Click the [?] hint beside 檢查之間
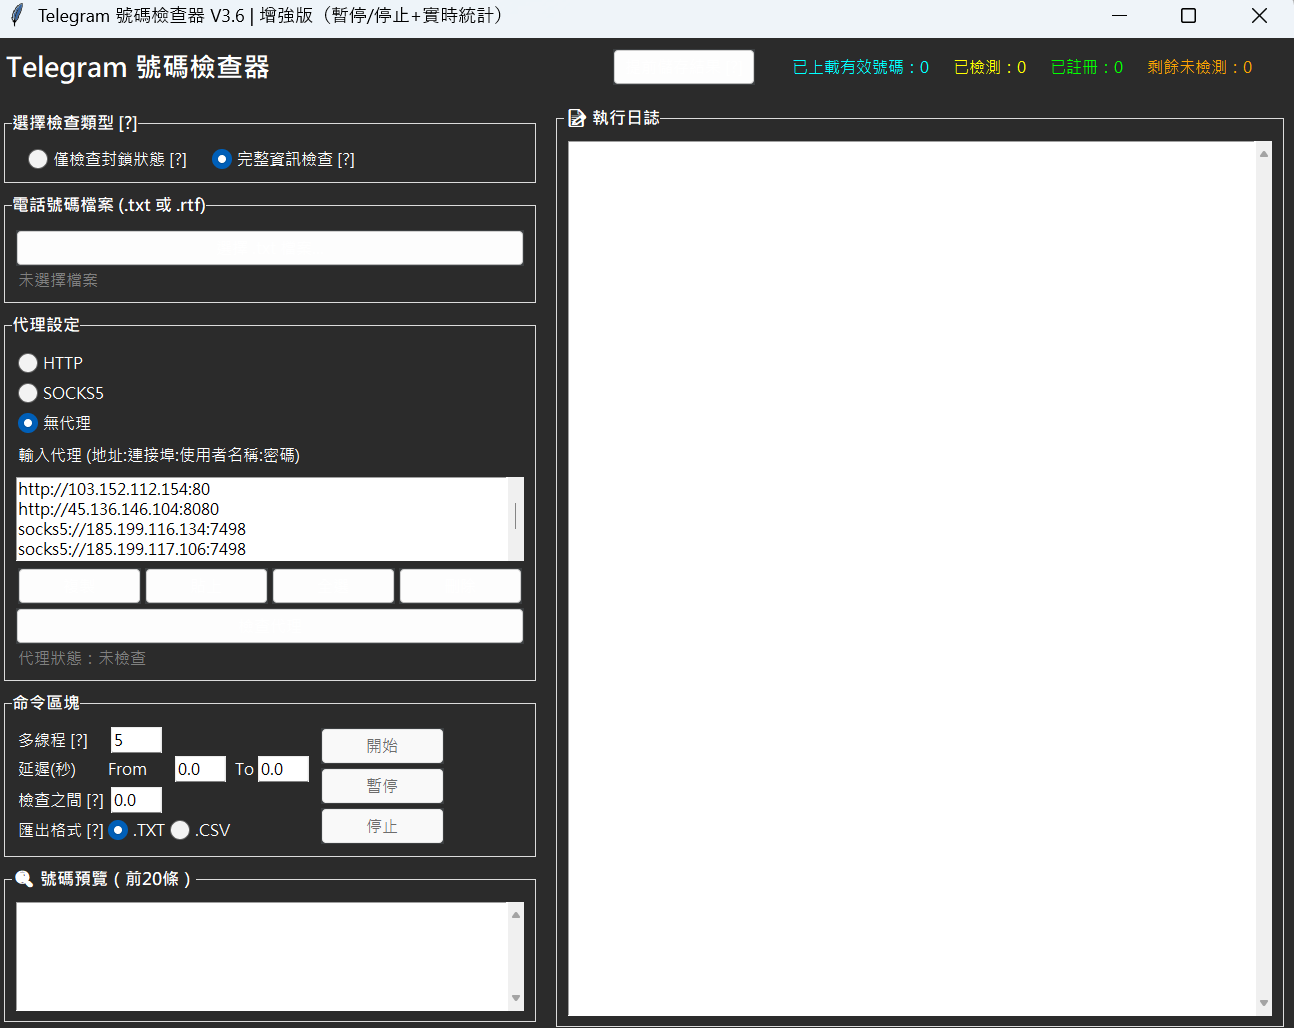 [95, 800]
